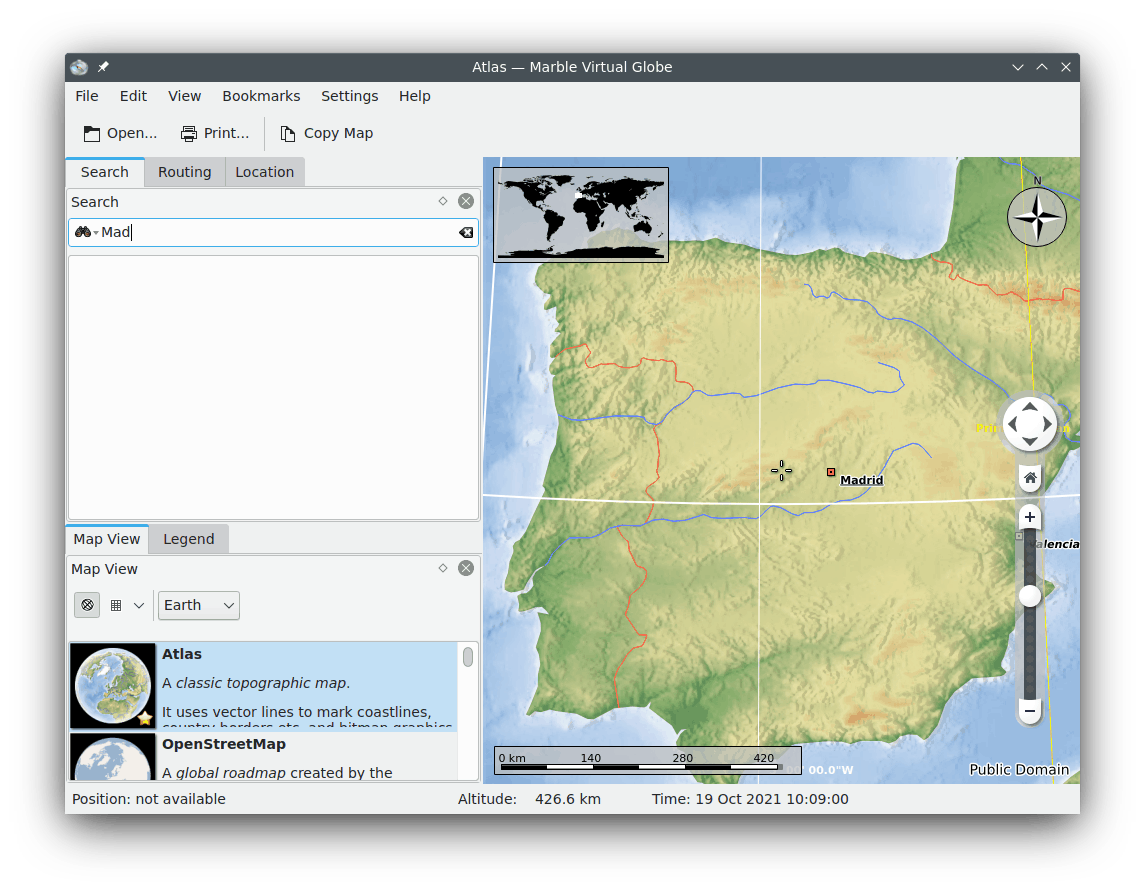Image resolution: width=1145 pixels, height=891 pixels.
Task: Open the Bookmarks menu
Action: point(261,96)
